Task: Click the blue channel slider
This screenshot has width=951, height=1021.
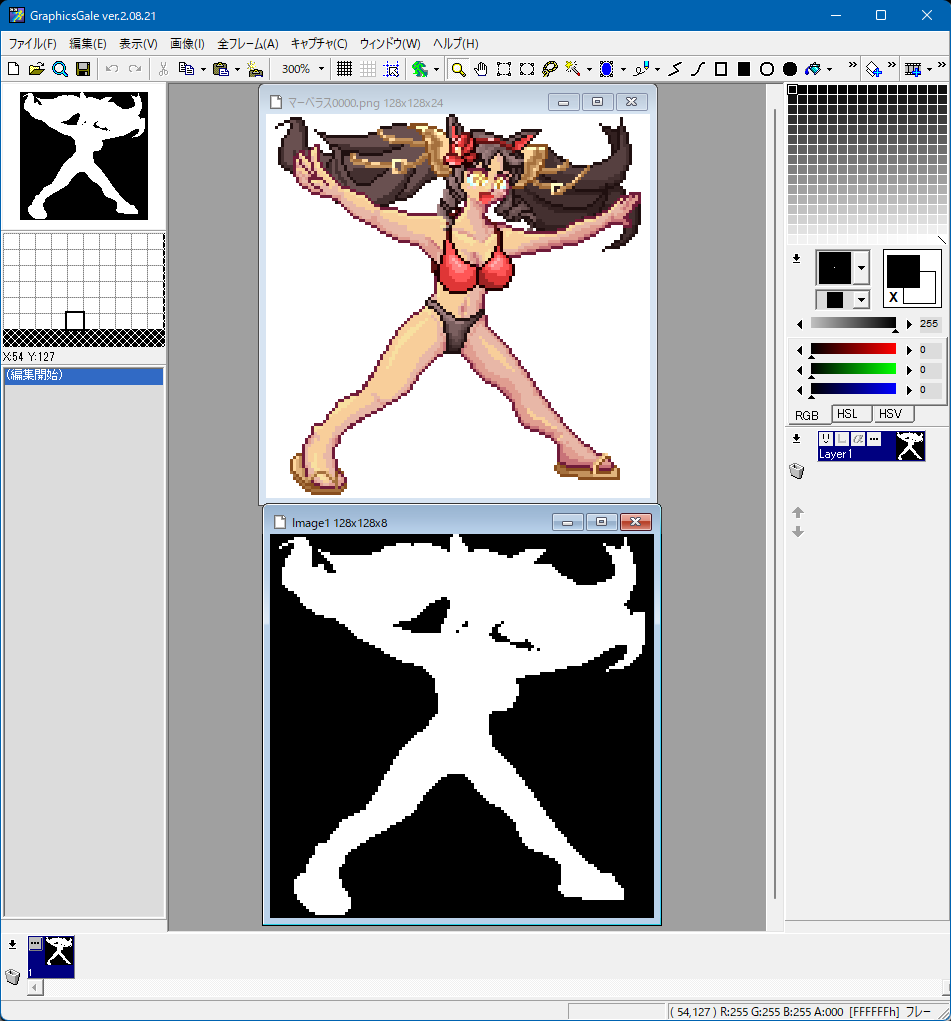Action: (x=853, y=389)
